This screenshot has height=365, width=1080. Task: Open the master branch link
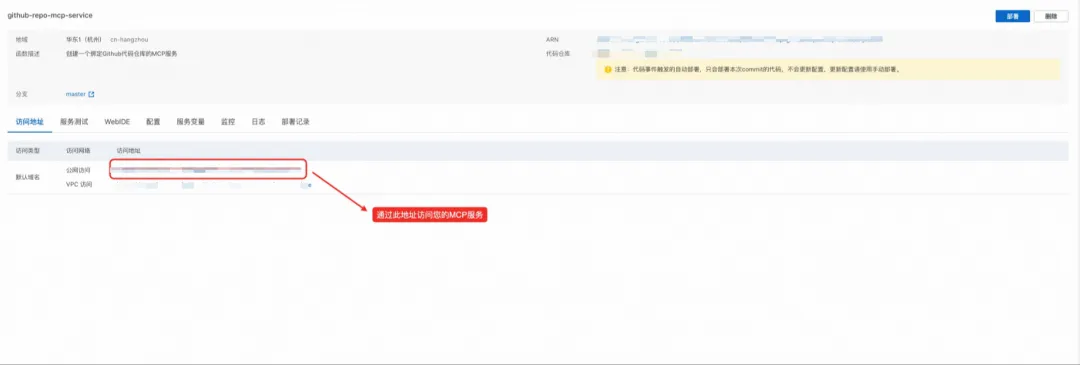pos(75,94)
